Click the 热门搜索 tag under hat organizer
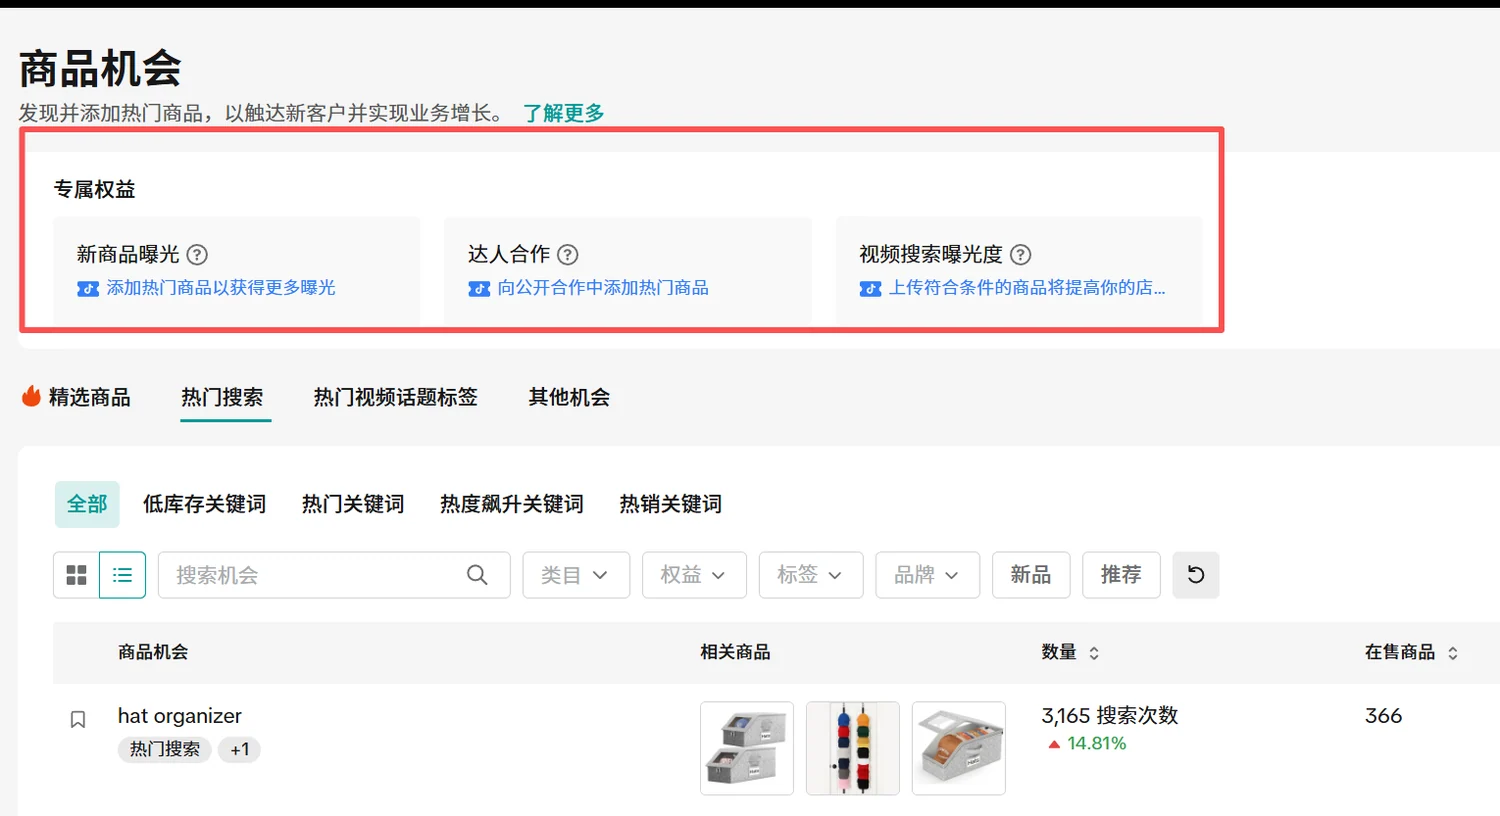This screenshot has height=816, width=1500. click(x=165, y=749)
